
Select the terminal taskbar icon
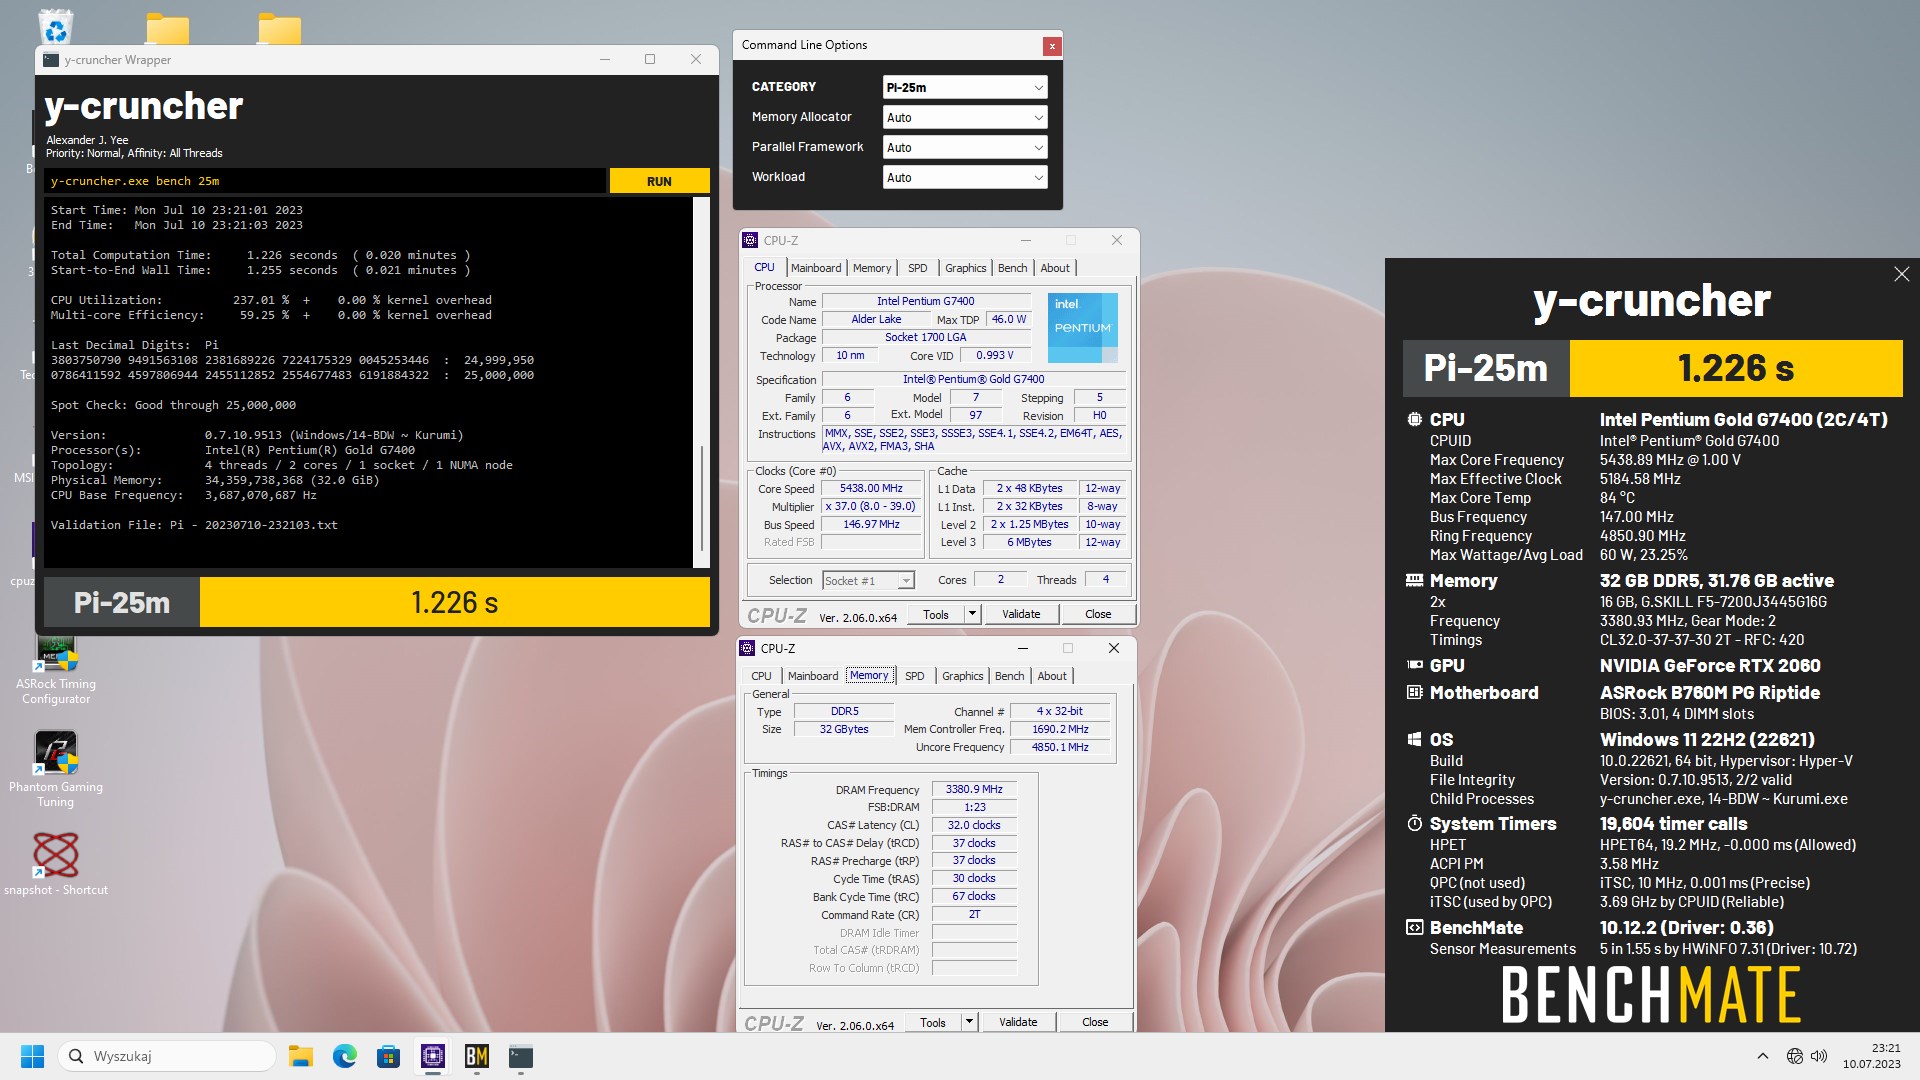520,1056
